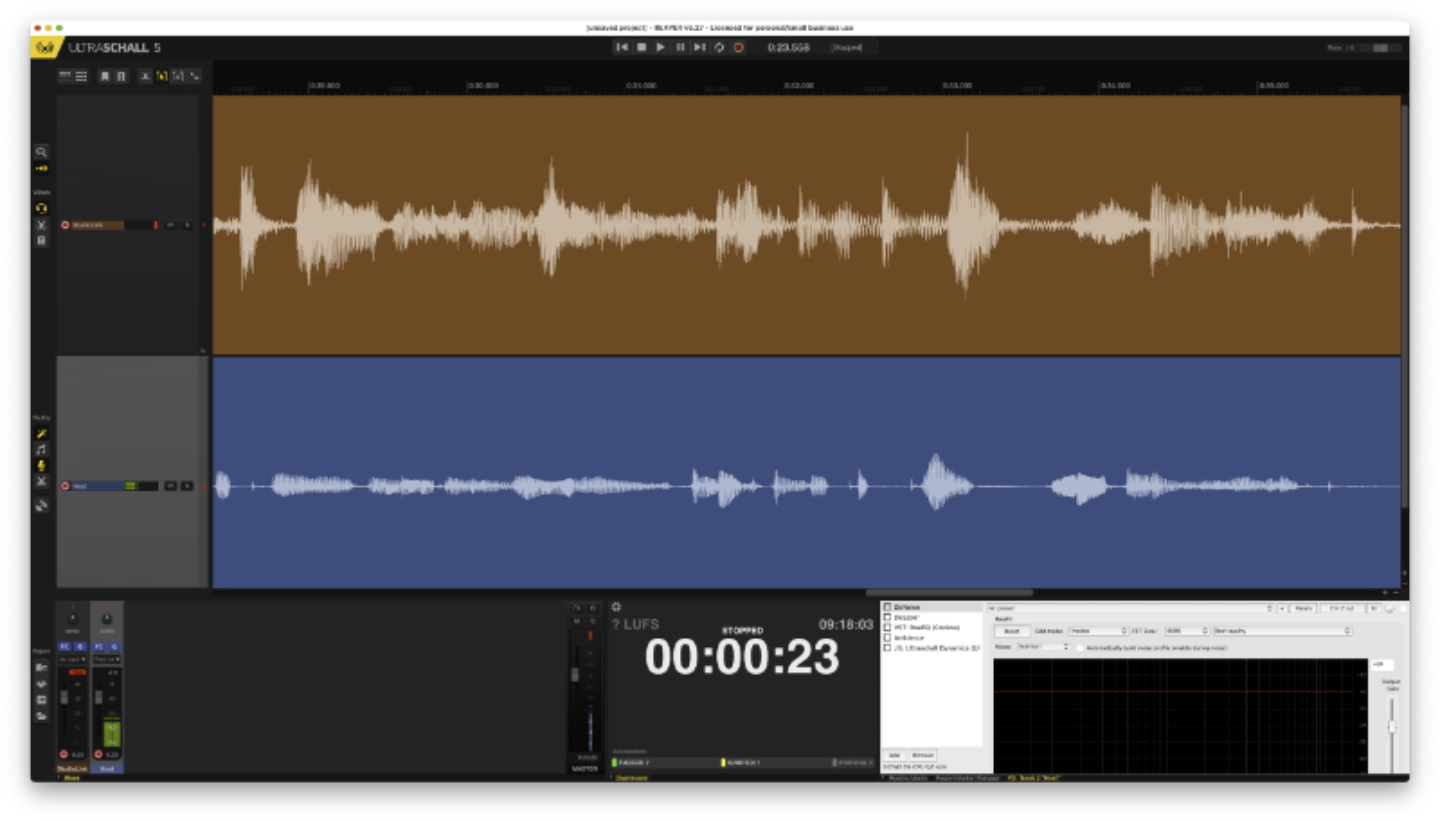Click the bookmark marker icon in toolbar
Image resolution: width=1440 pixels, height=822 pixels.
[104, 76]
